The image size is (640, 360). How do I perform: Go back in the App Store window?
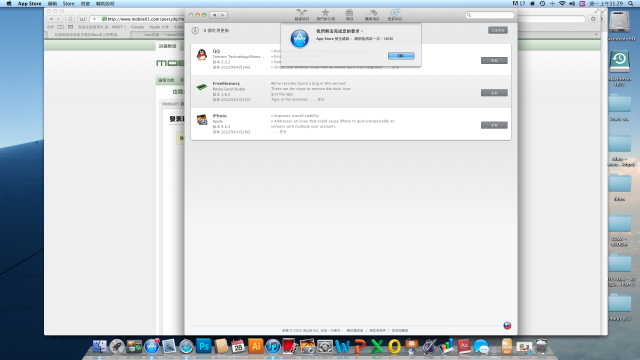coord(214,15)
